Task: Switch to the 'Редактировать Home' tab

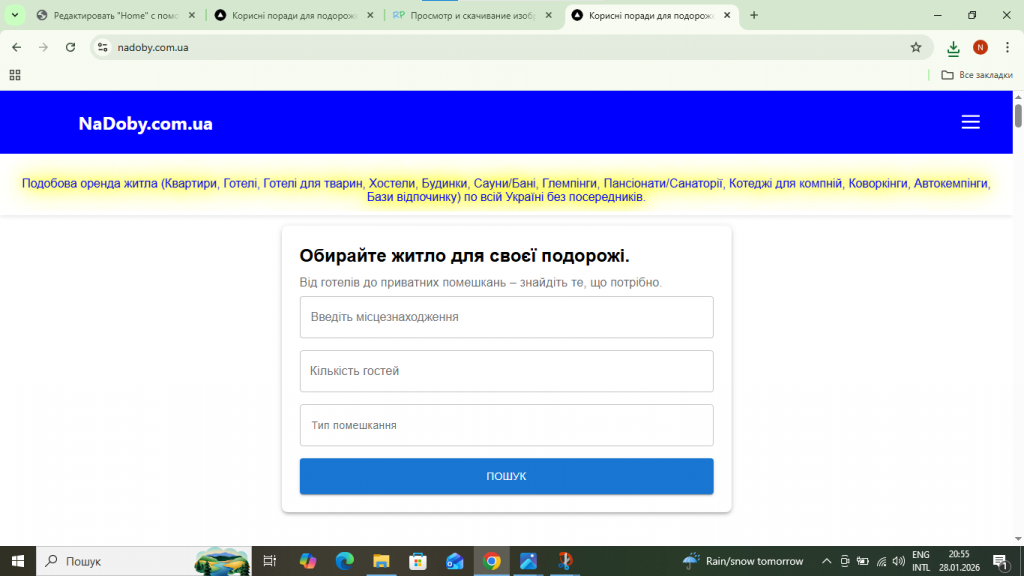Action: click(x=110, y=15)
